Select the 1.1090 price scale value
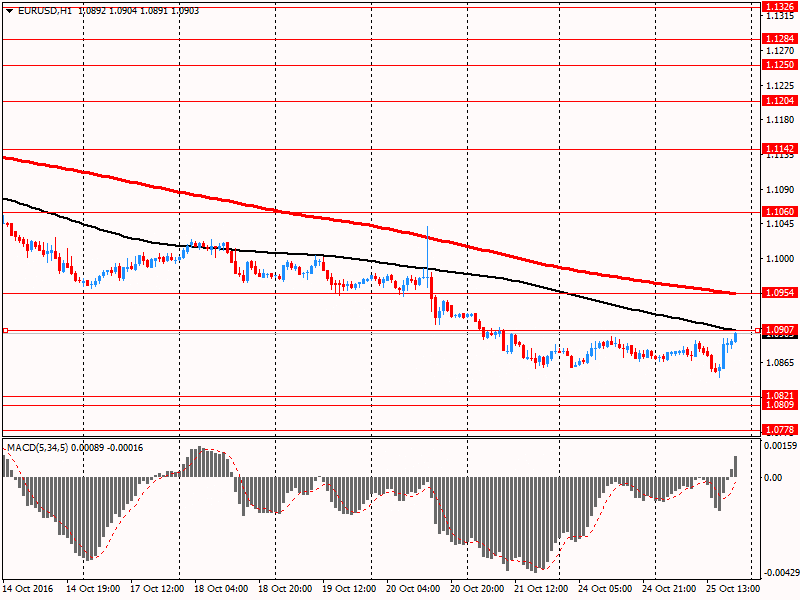Viewport: 800px width, 600px height. point(780,189)
